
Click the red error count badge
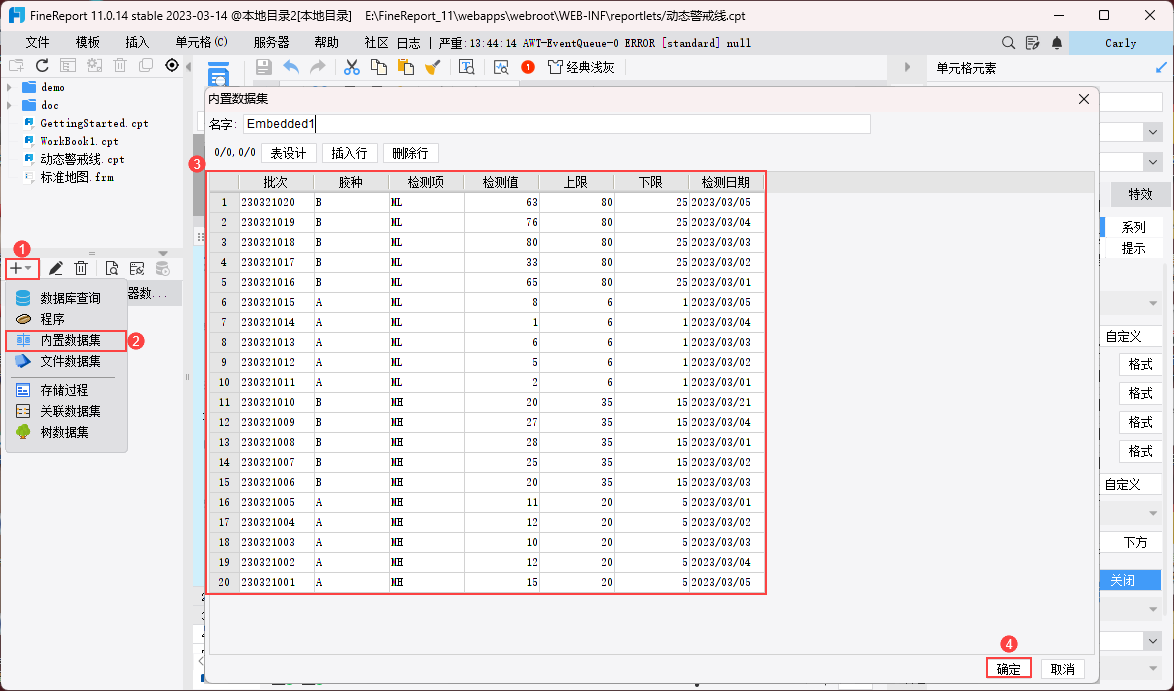coord(528,67)
